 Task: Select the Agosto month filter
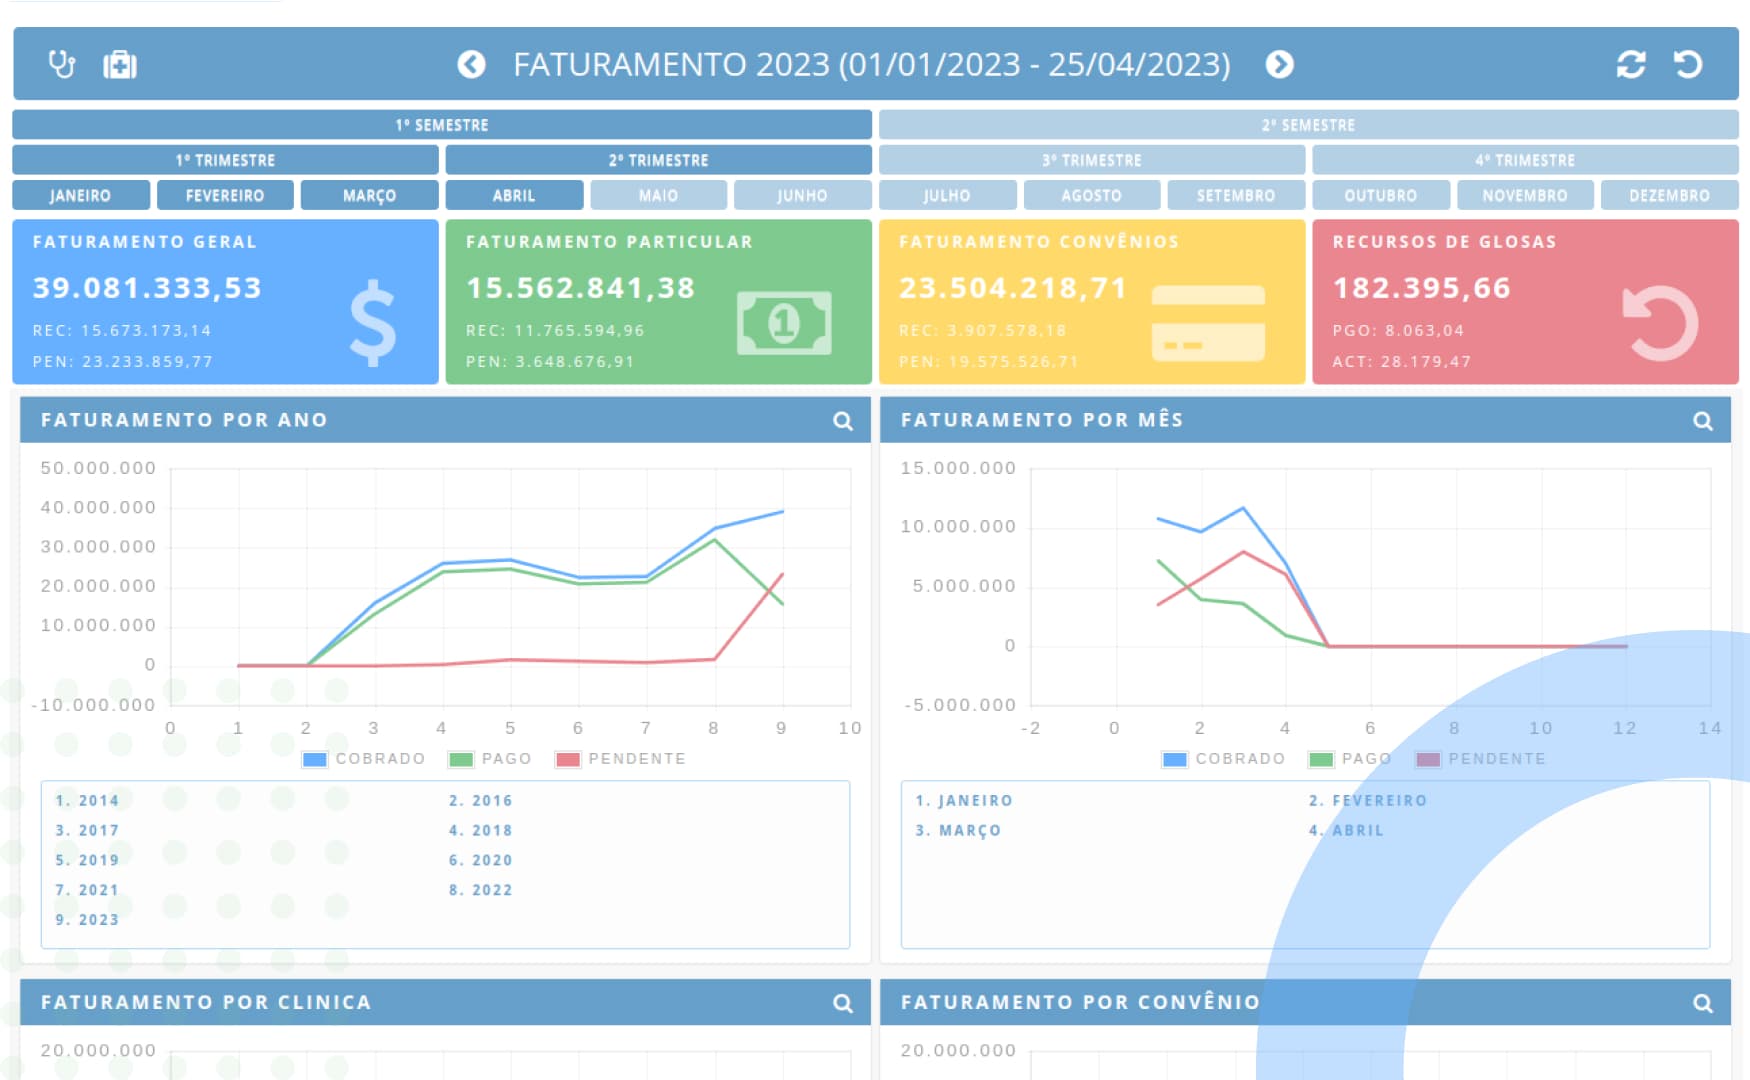1092,195
